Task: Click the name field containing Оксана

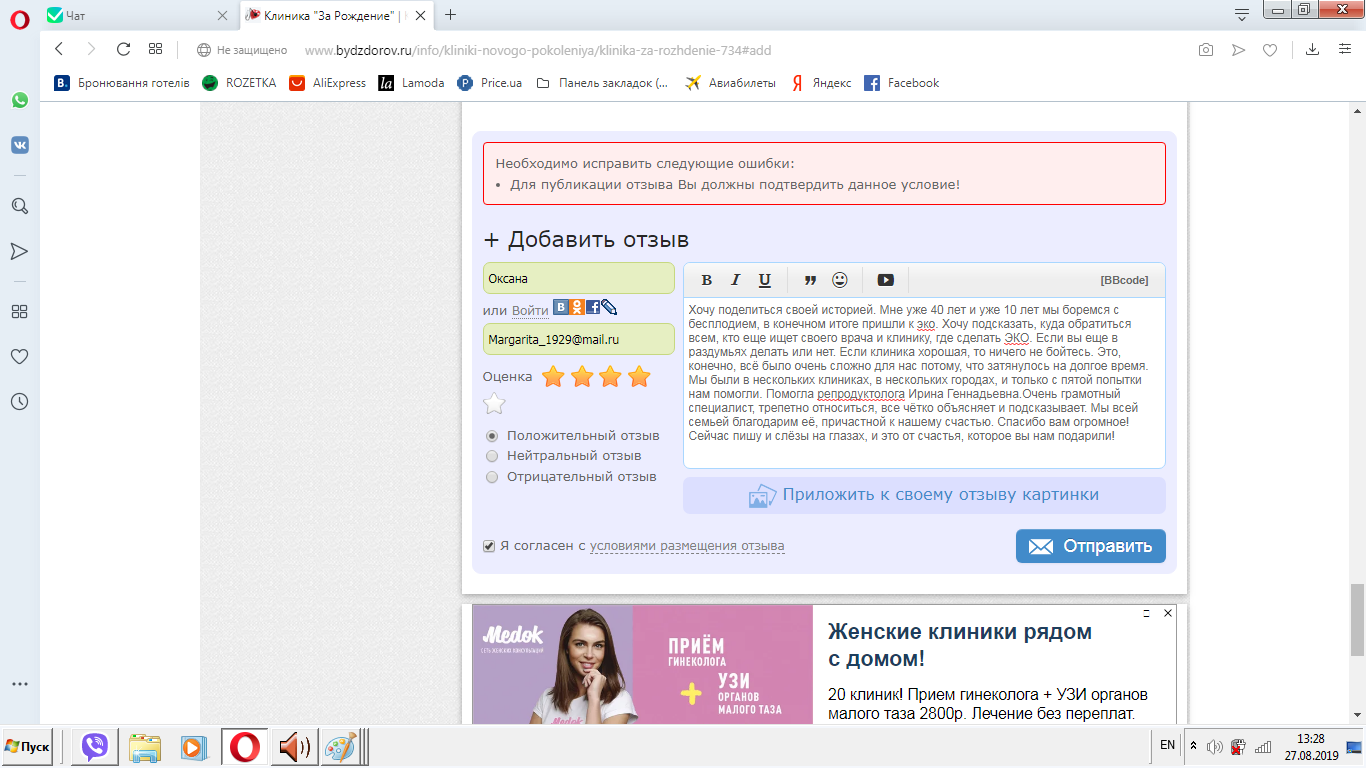Action: 579,278
